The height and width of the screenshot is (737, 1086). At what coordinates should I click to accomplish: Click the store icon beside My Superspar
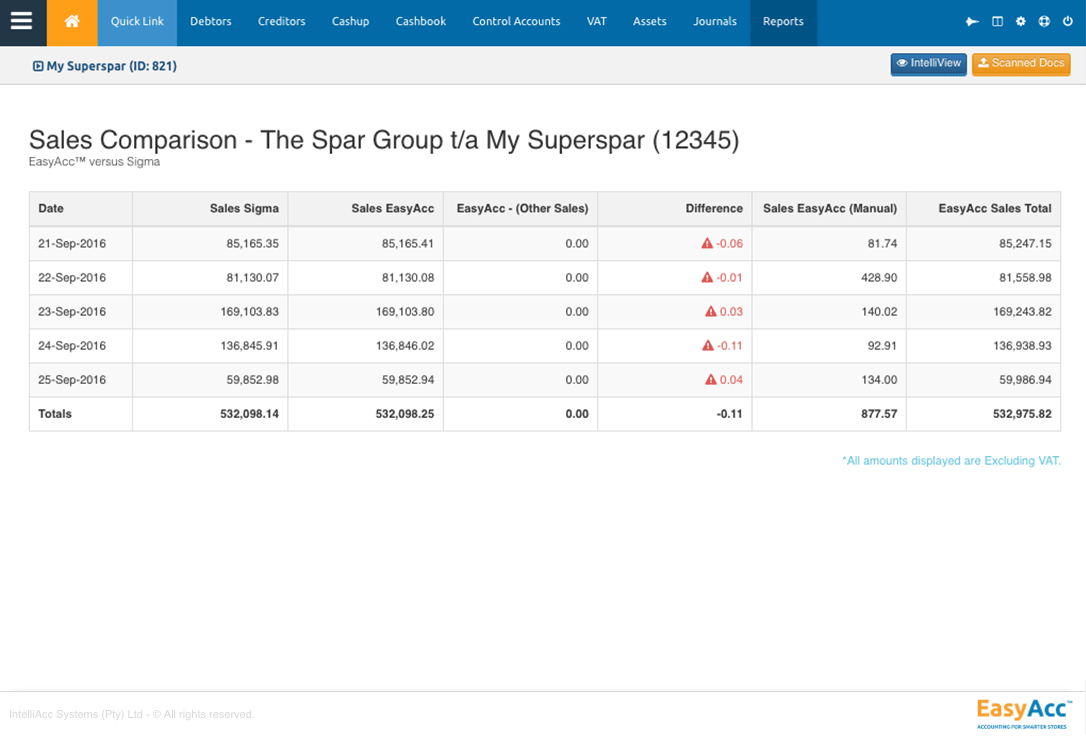pyautogui.click(x=38, y=66)
